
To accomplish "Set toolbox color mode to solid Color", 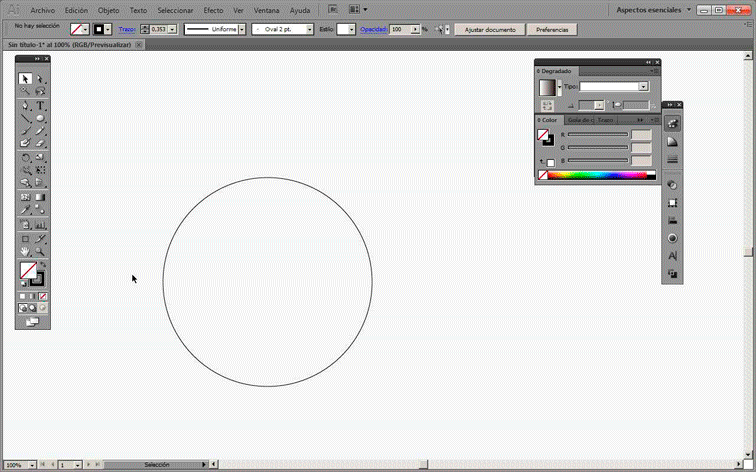I will point(23,296).
